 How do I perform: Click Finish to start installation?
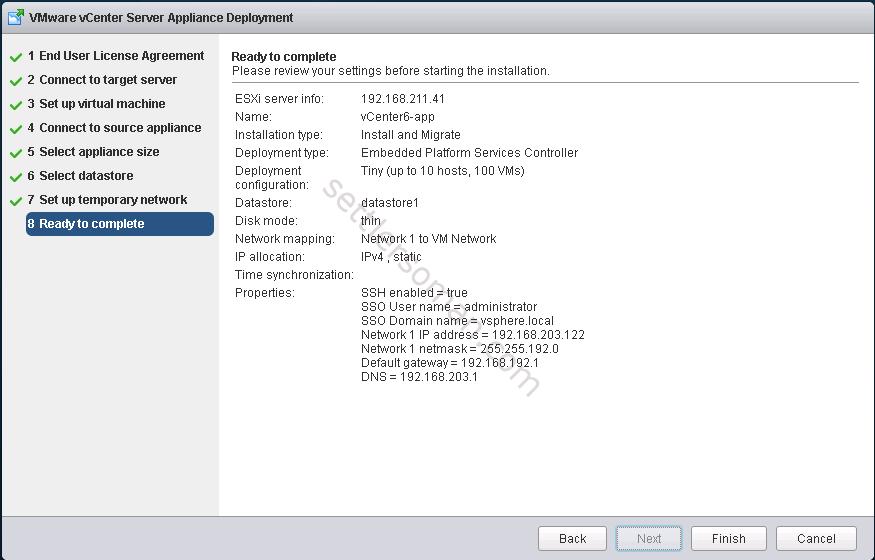(728, 538)
